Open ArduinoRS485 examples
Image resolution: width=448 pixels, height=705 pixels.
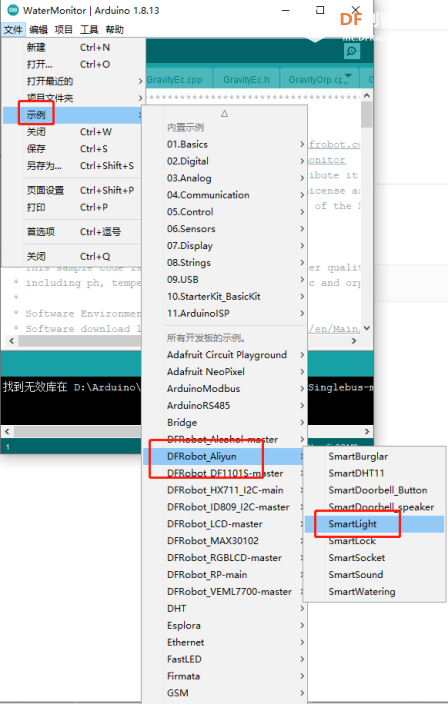coord(225,405)
